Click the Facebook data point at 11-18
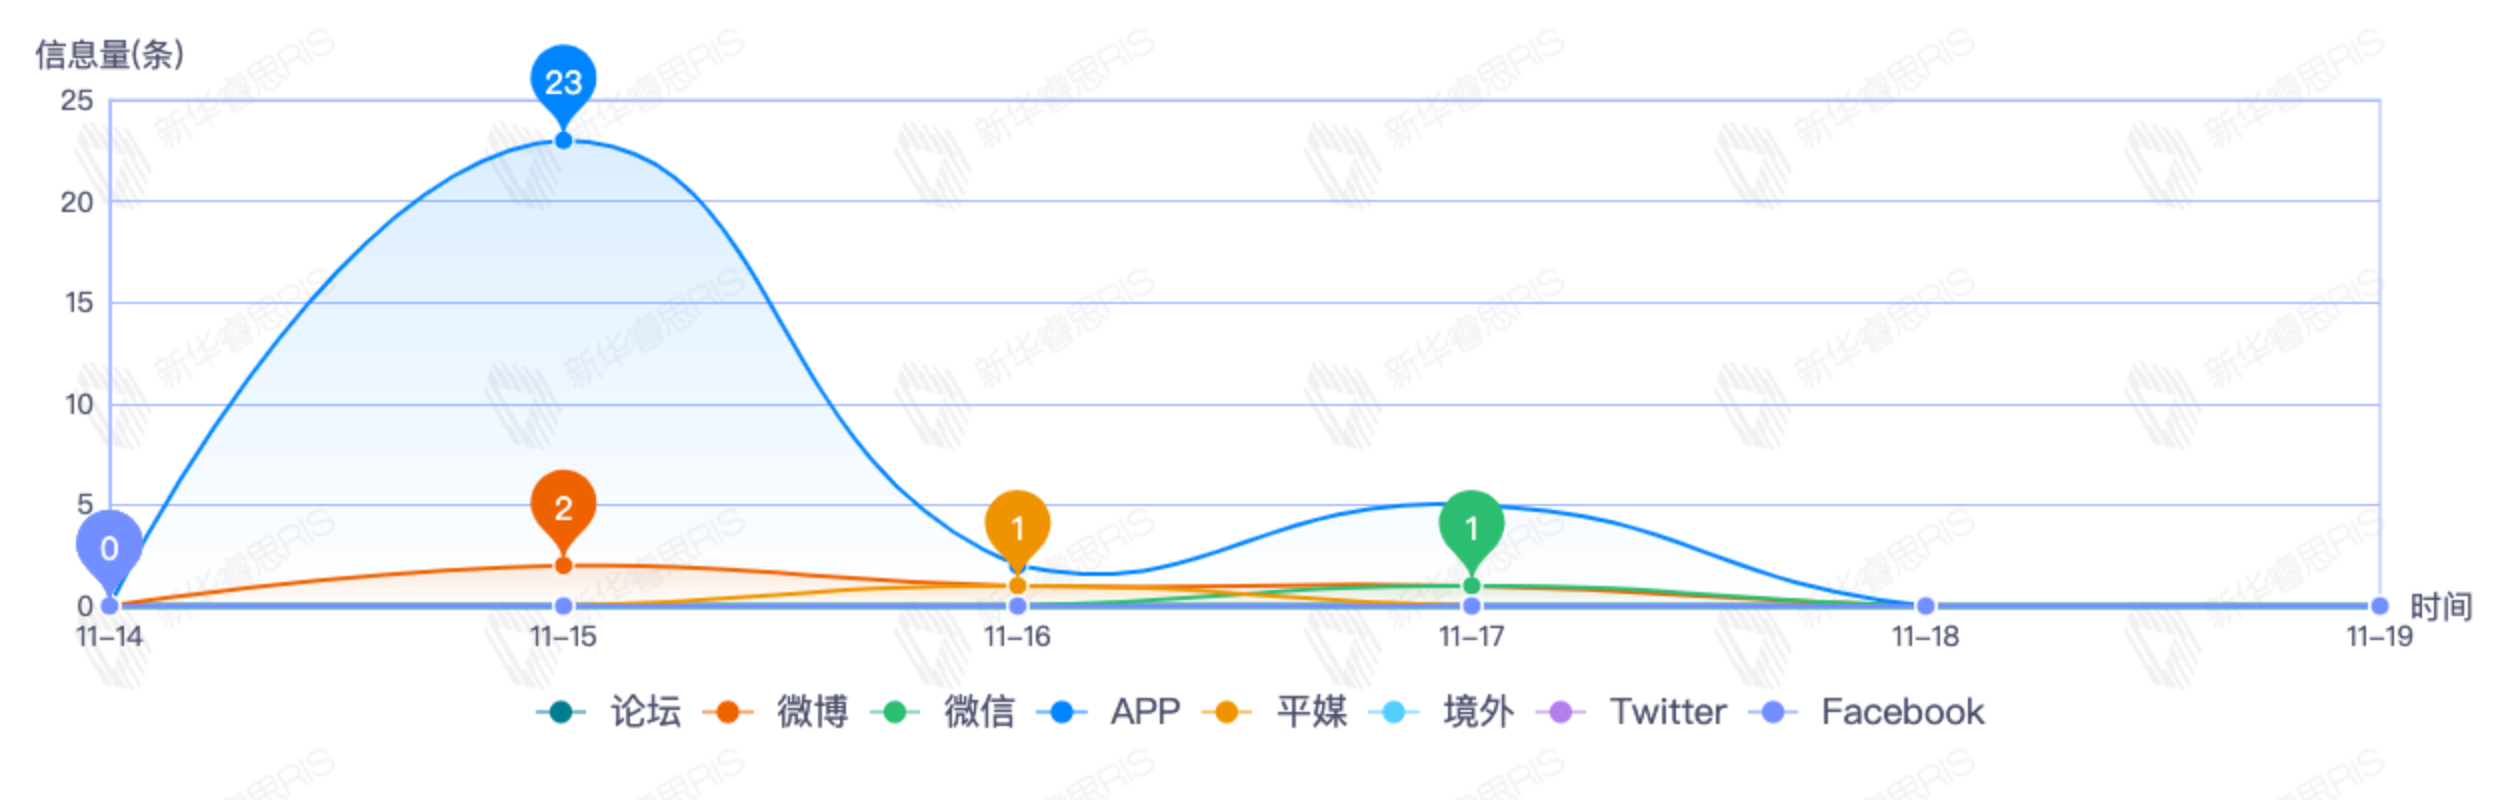The width and height of the screenshot is (2520, 800). [1925, 606]
